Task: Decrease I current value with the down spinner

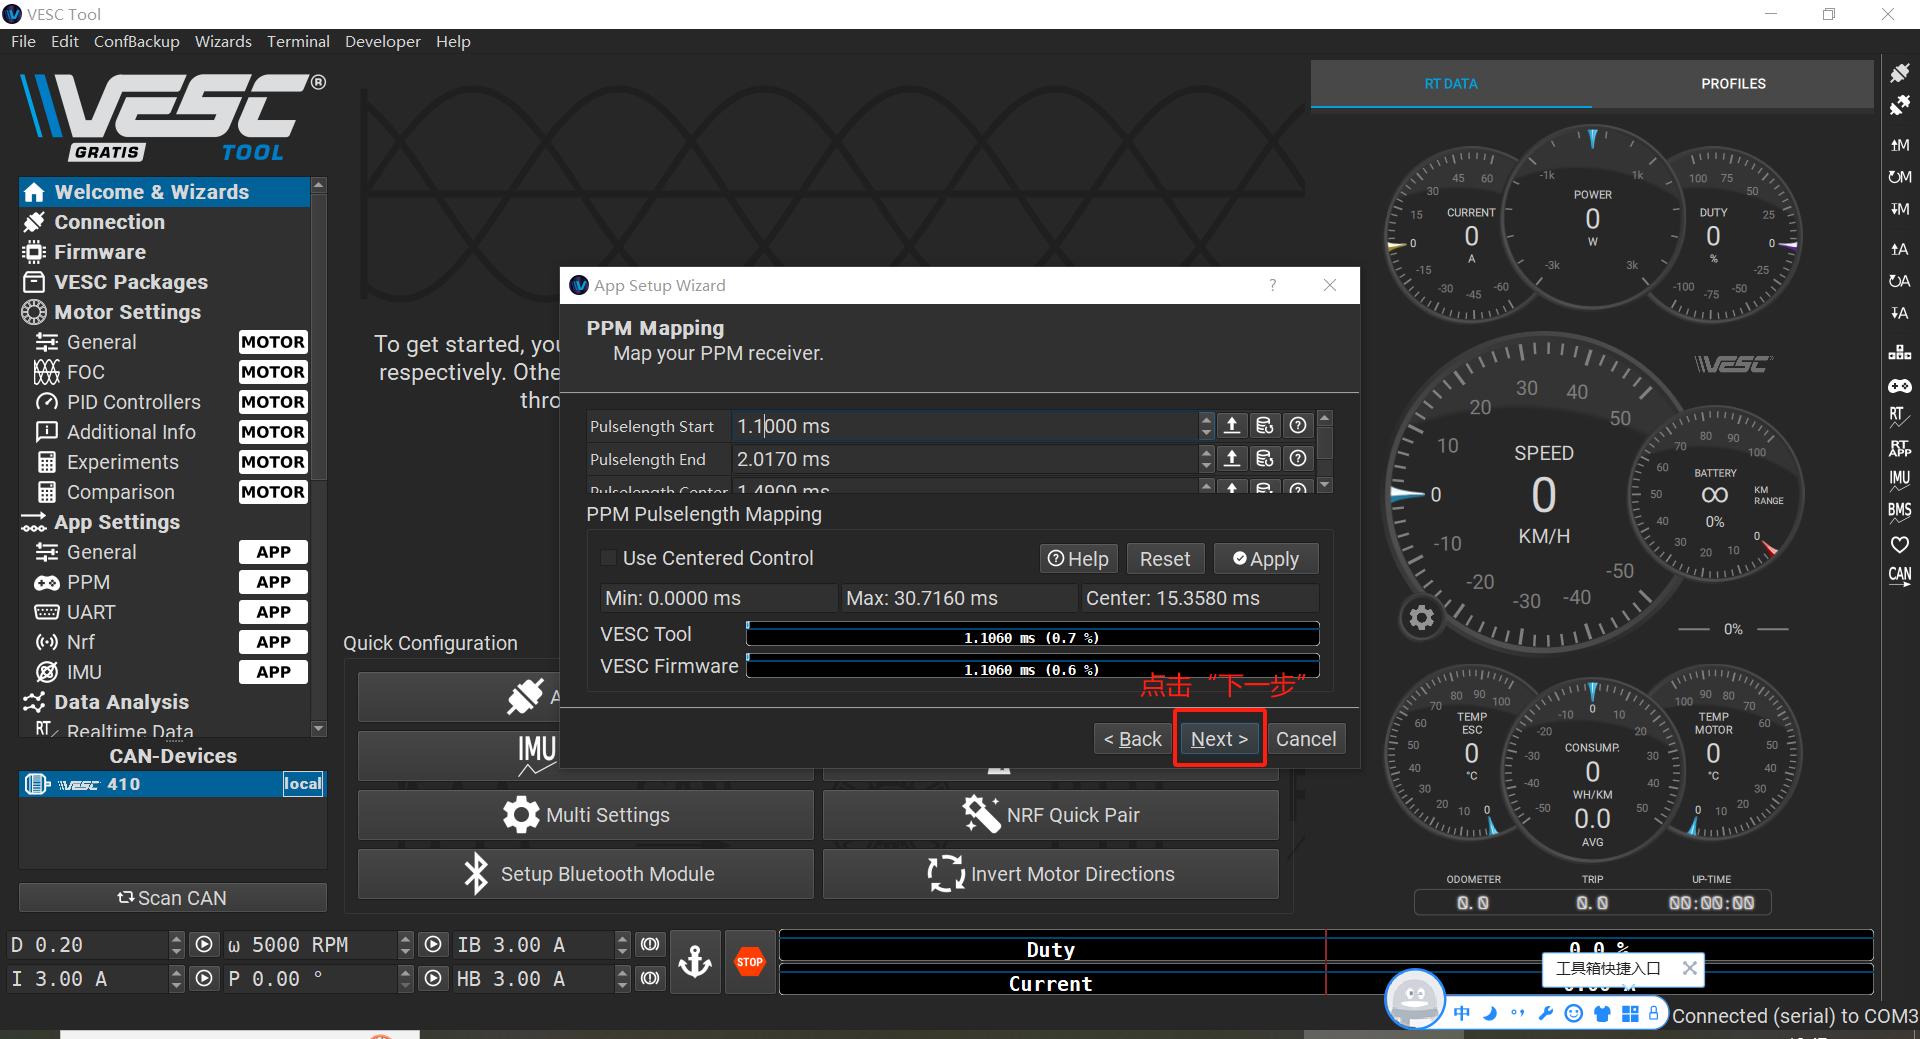Action: [x=177, y=986]
